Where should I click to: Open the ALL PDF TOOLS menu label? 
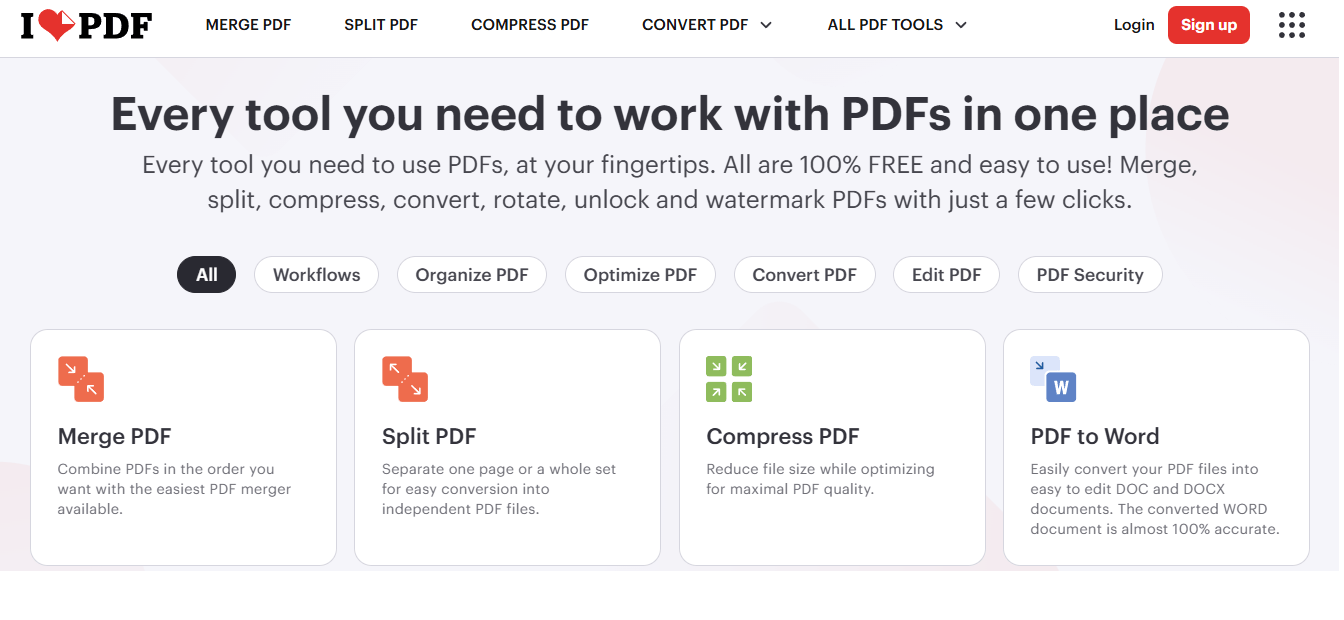885,25
